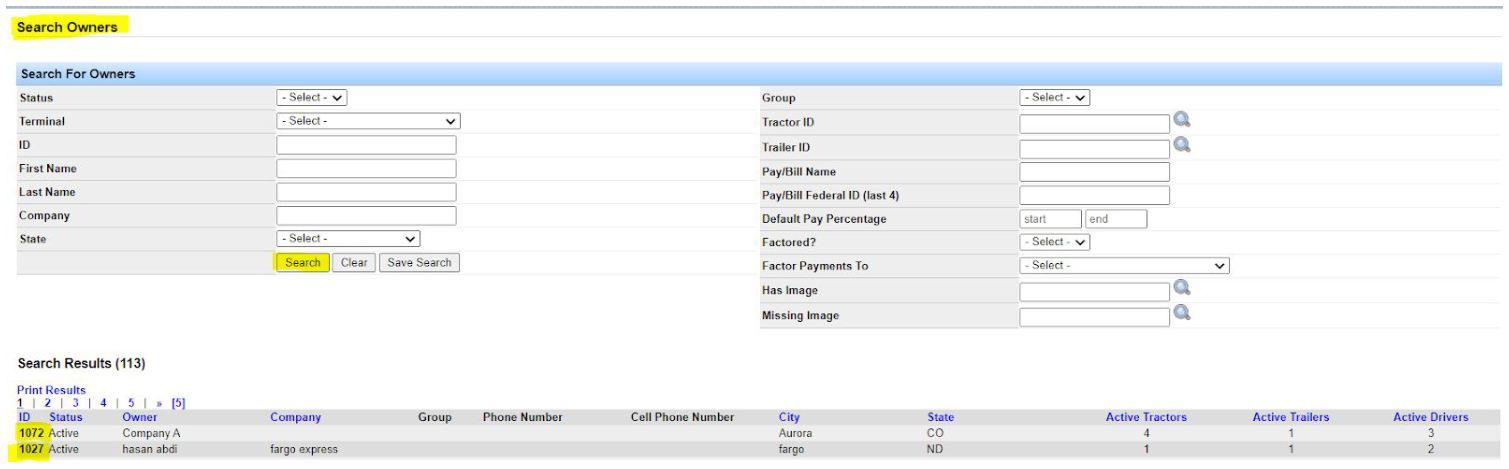The image size is (1509, 469).
Task: Sort results by Active Tractors column
Action: point(1146,417)
